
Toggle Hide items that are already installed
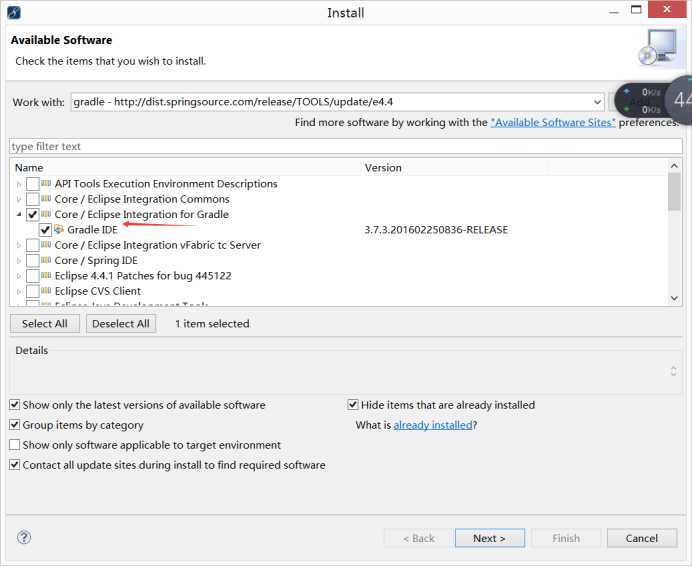coord(353,404)
